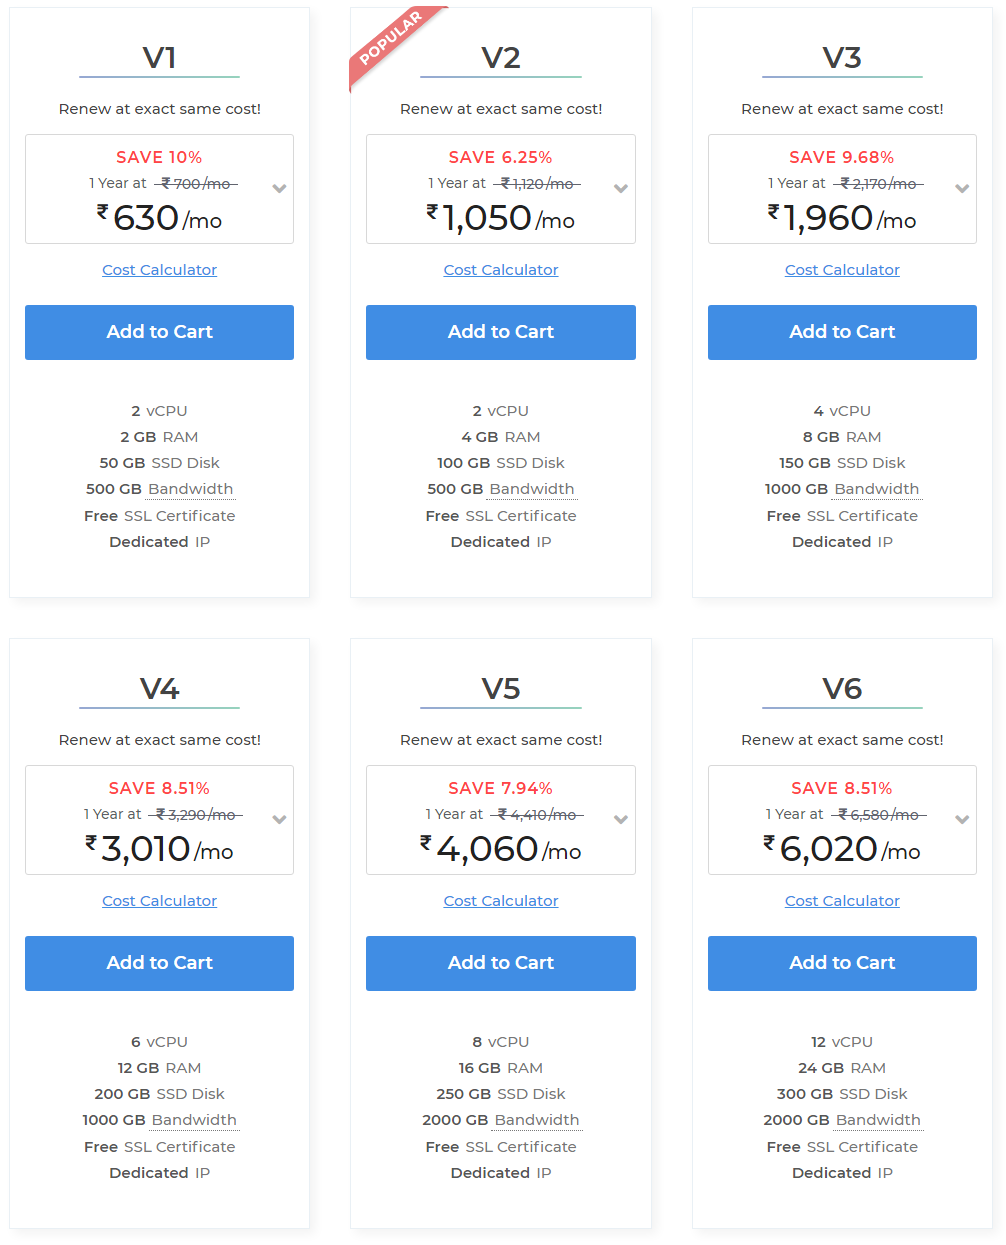
Task: Add the V5 plan to cart
Action: [501, 963]
